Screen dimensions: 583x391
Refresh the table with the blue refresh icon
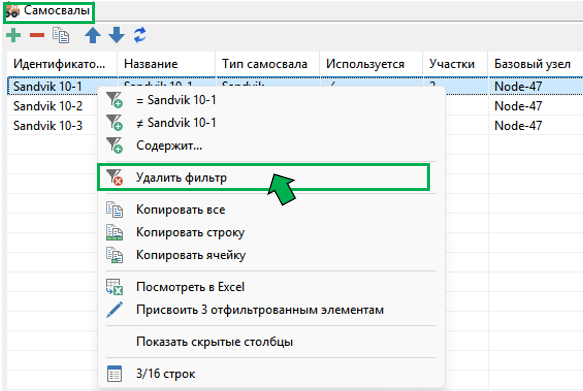[140, 35]
